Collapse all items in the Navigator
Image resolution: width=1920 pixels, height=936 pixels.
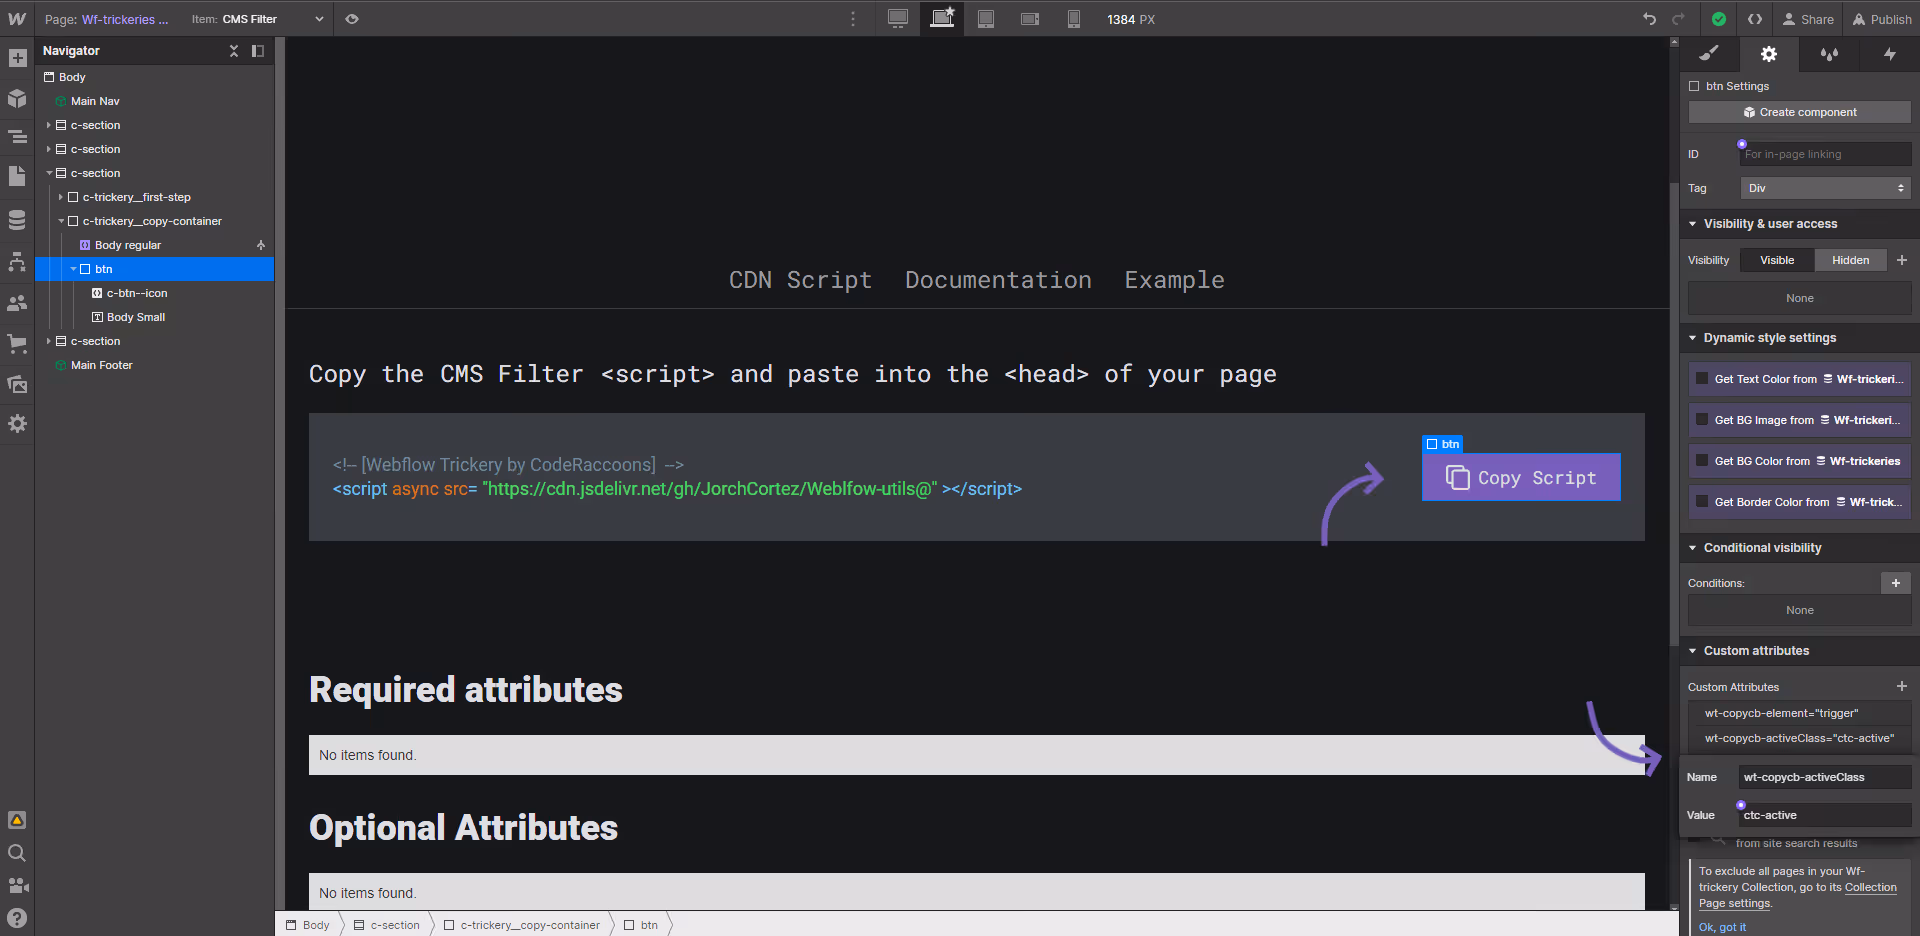tap(234, 51)
